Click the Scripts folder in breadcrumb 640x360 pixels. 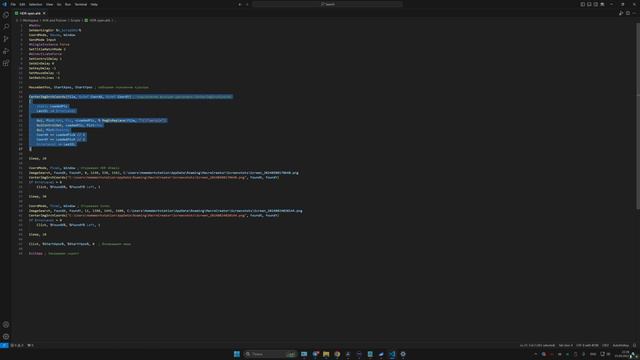[75, 20]
